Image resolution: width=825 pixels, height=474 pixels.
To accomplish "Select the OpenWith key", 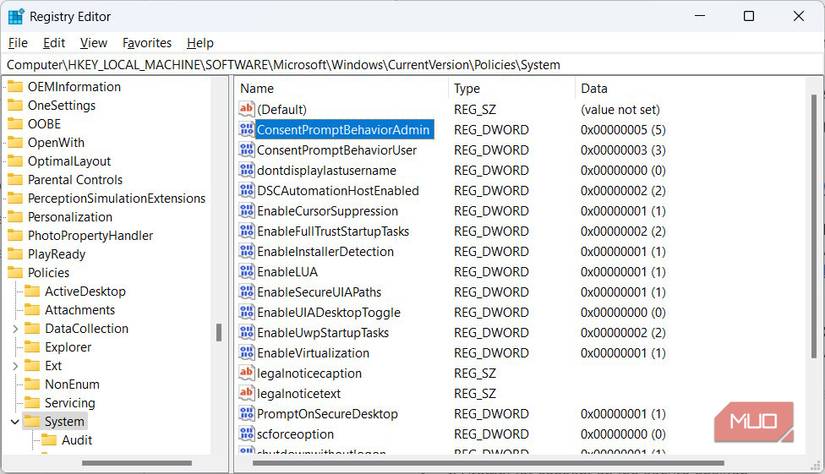I will 56,143.
